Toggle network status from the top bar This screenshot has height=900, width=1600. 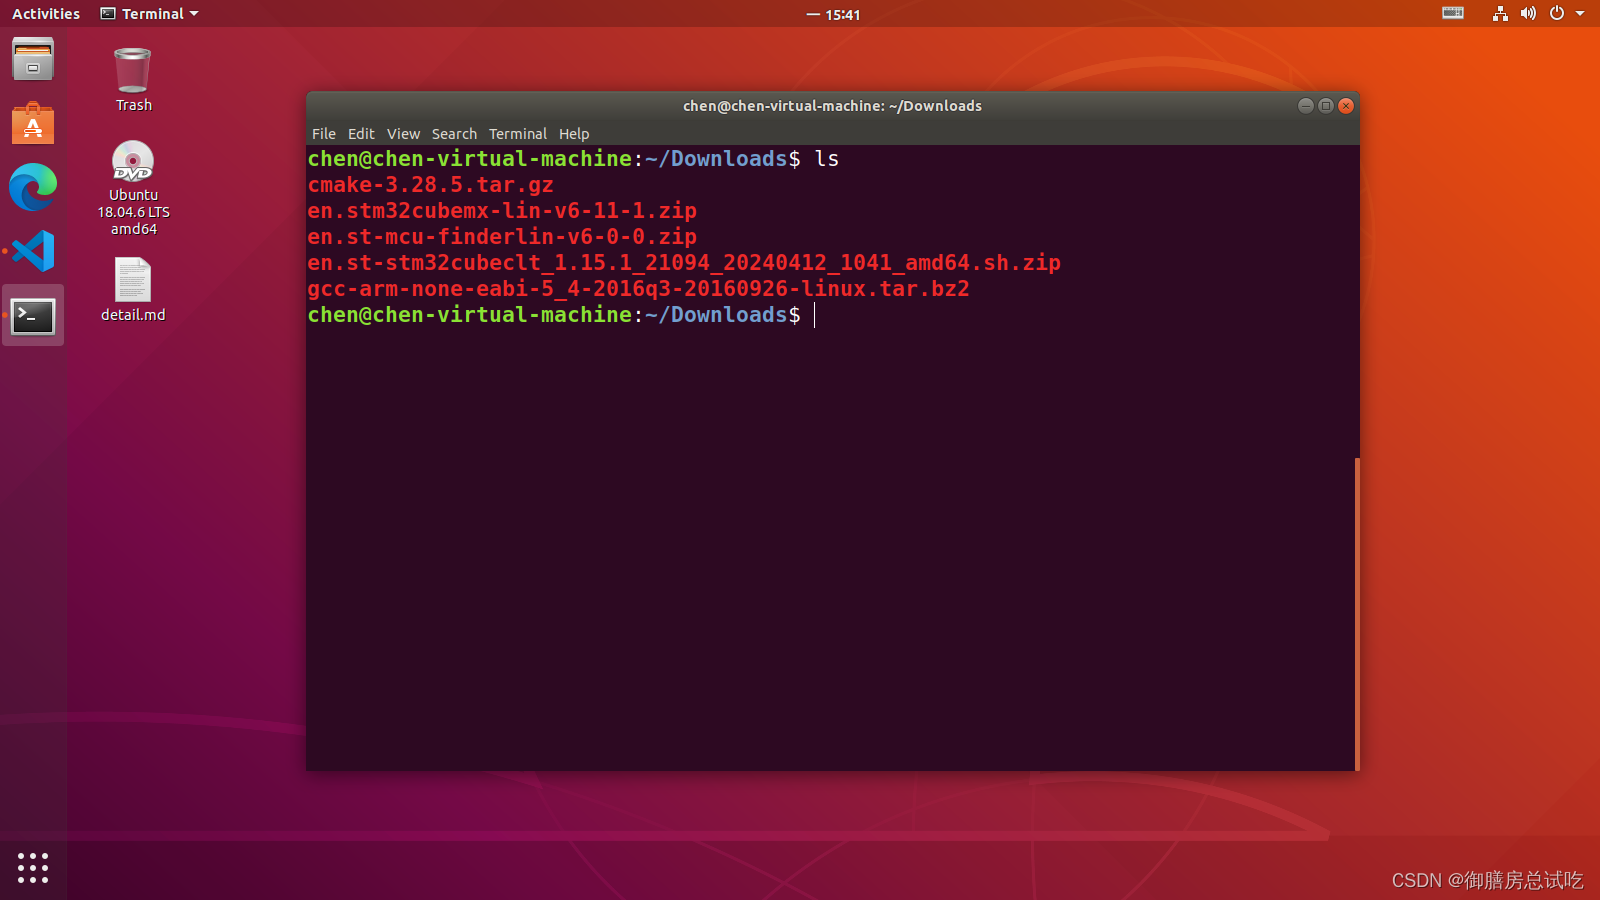click(1501, 14)
